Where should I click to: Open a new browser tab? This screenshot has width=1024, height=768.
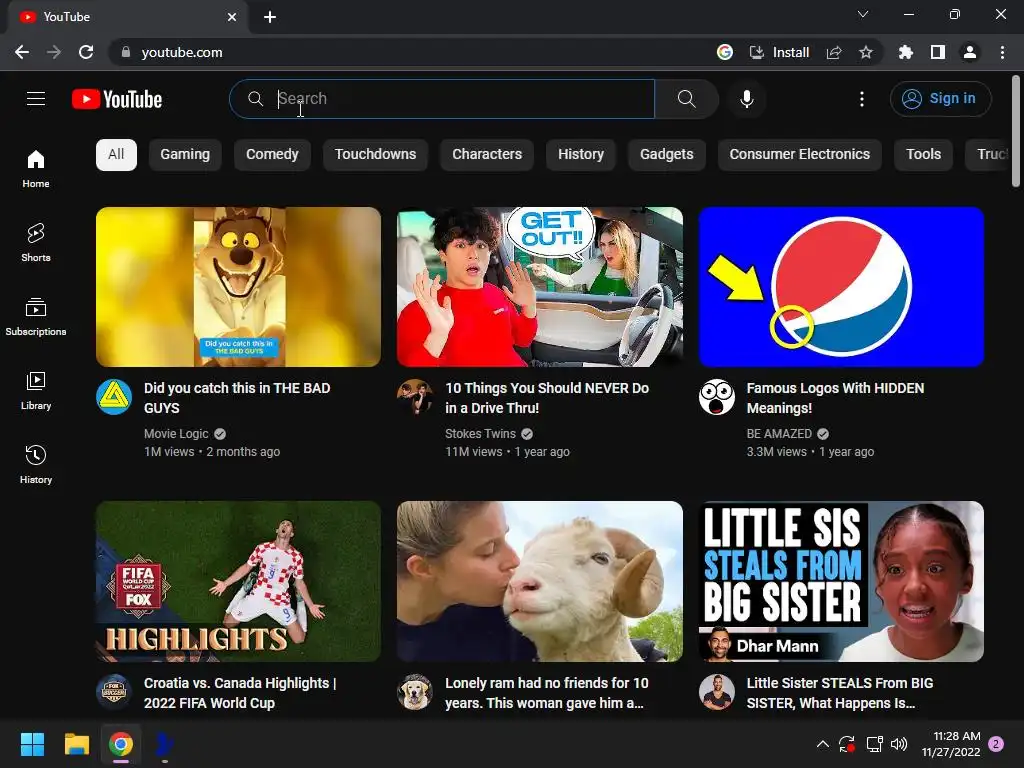click(x=270, y=17)
